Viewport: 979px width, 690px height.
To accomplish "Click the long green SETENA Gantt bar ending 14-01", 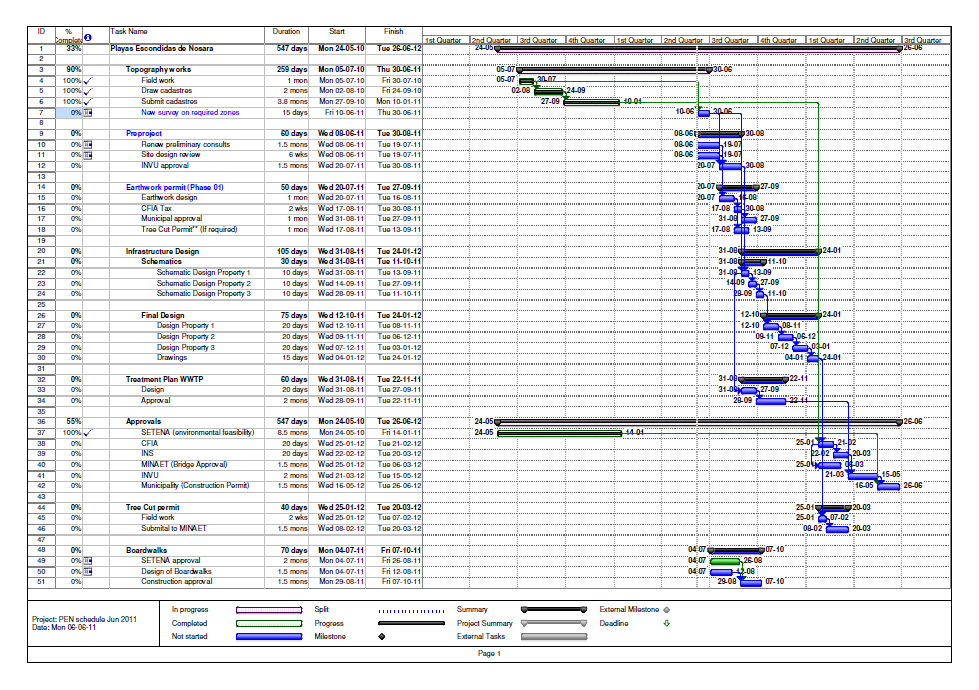I will pyautogui.click(x=559, y=433).
